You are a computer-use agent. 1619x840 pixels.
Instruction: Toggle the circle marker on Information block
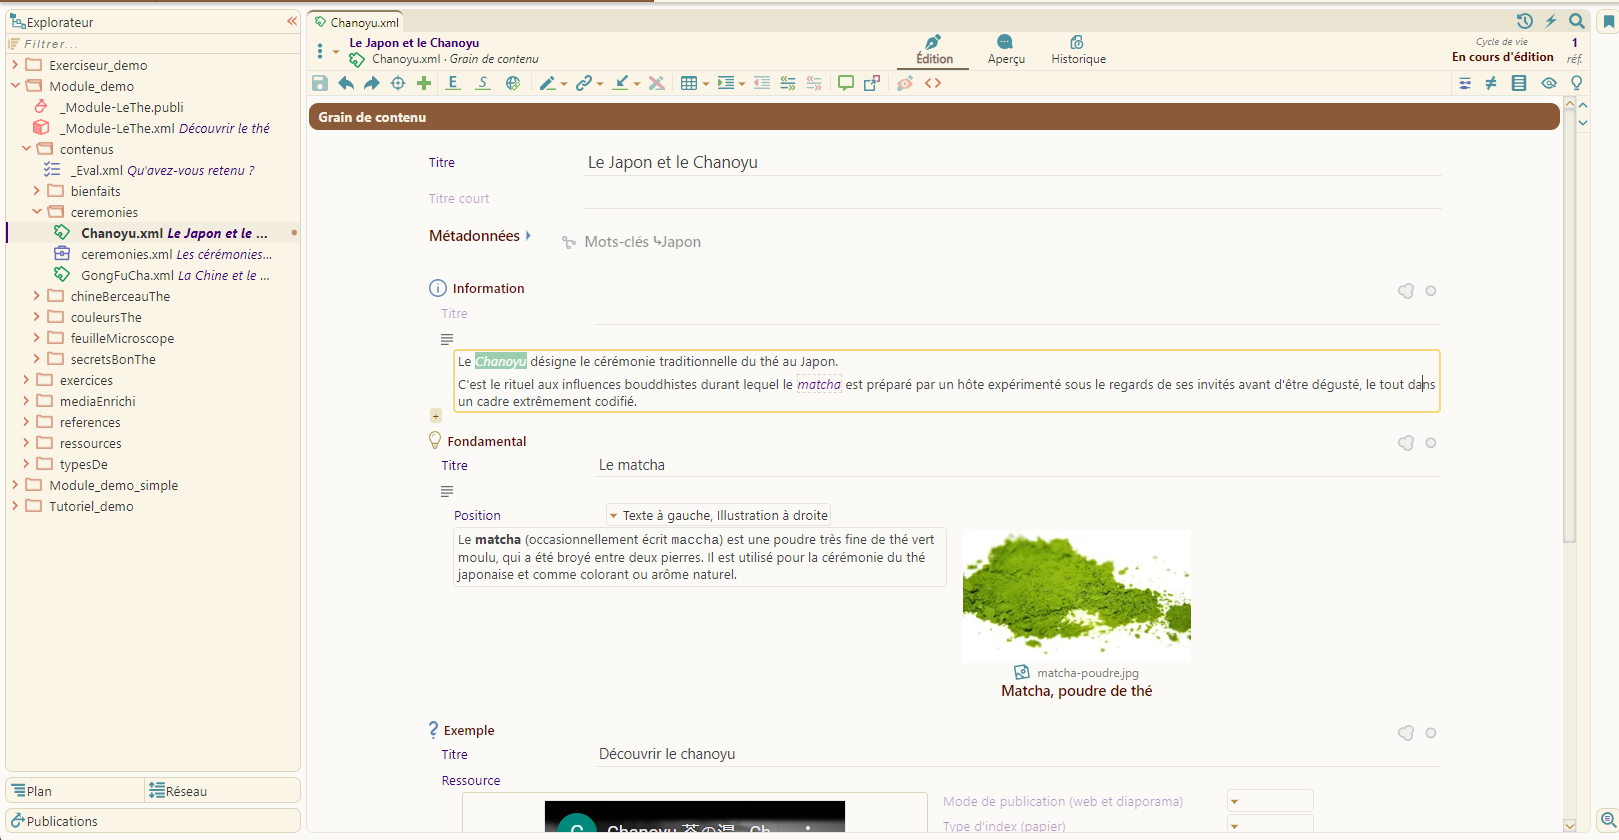1431,291
